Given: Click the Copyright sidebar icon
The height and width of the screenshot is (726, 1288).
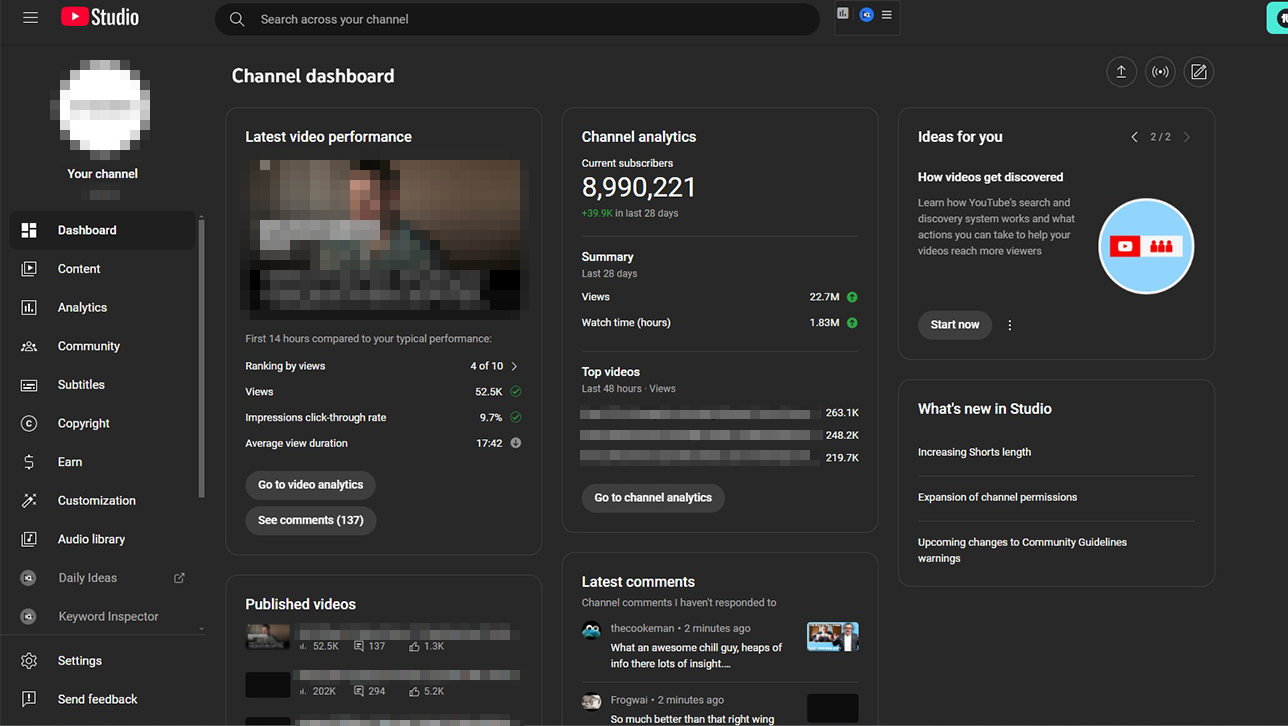Looking at the screenshot, I should (x=29, y=424).
